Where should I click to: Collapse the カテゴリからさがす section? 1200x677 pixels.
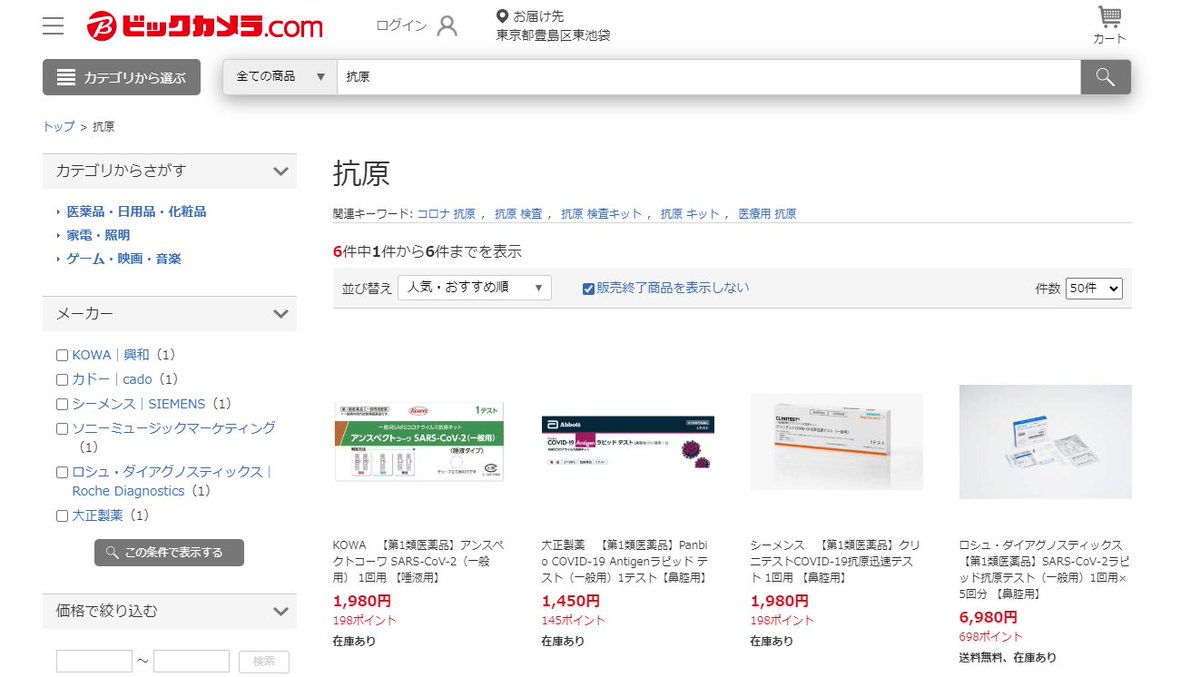(x=280, y=171)
